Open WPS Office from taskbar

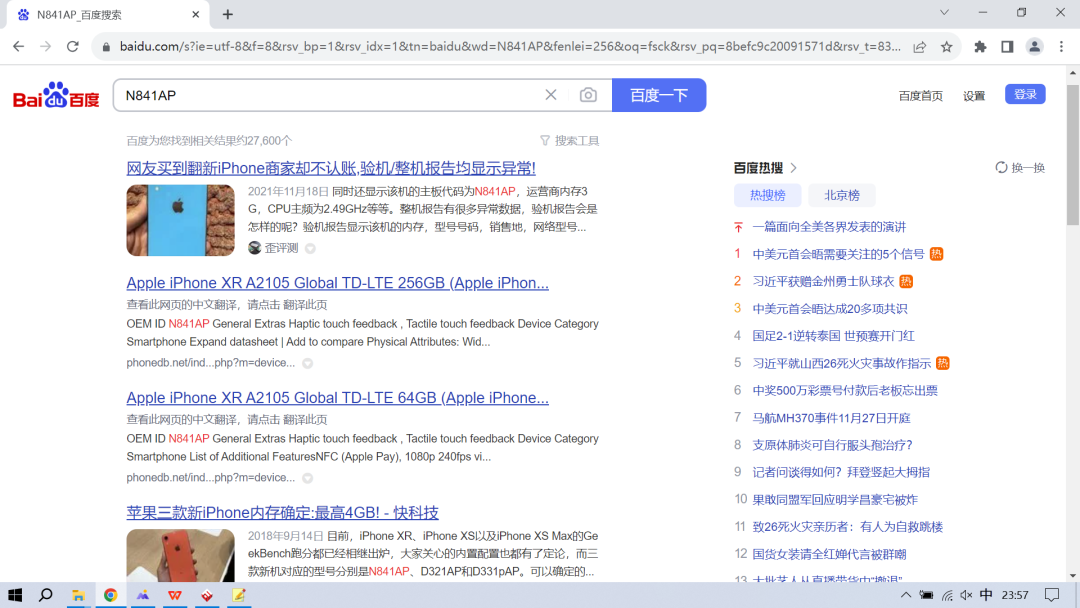174,595
